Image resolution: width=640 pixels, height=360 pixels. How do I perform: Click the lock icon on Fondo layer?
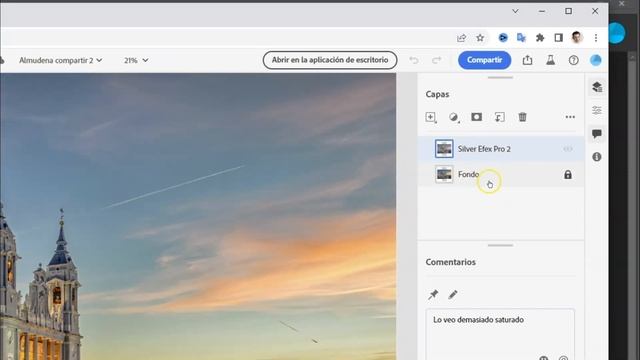click(568, 175)
